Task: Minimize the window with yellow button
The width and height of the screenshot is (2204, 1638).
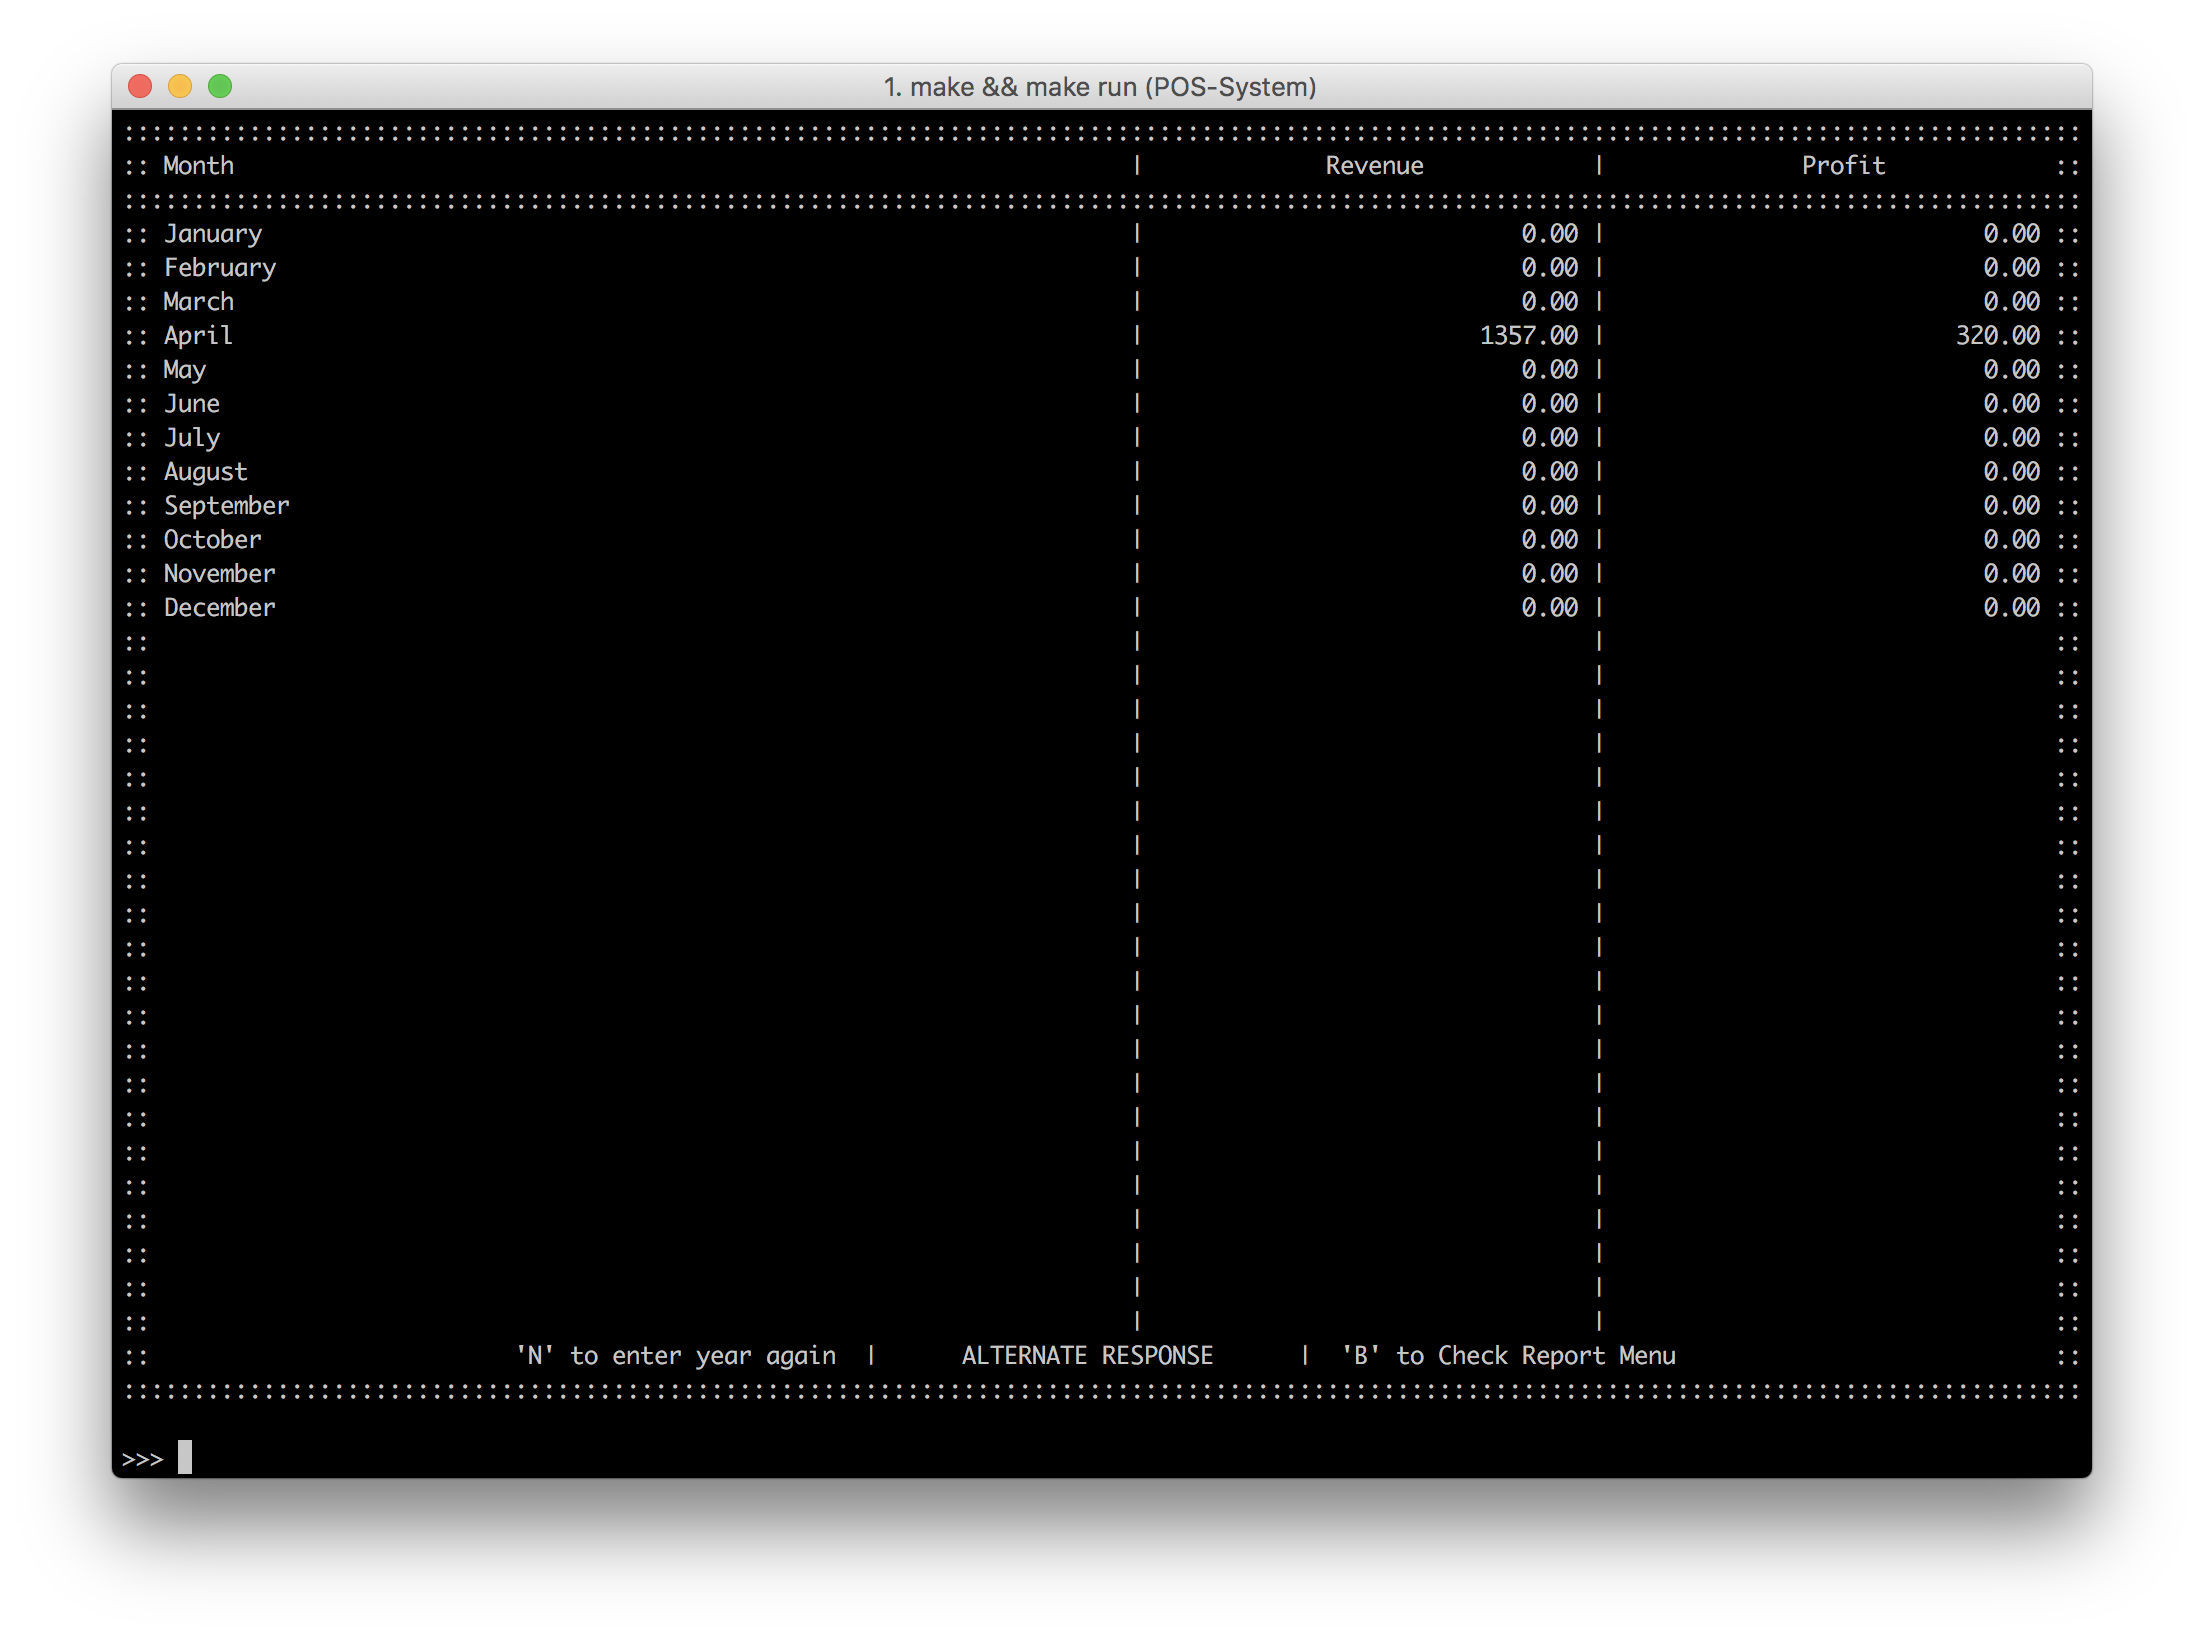Action: click(x=180, y=86)
